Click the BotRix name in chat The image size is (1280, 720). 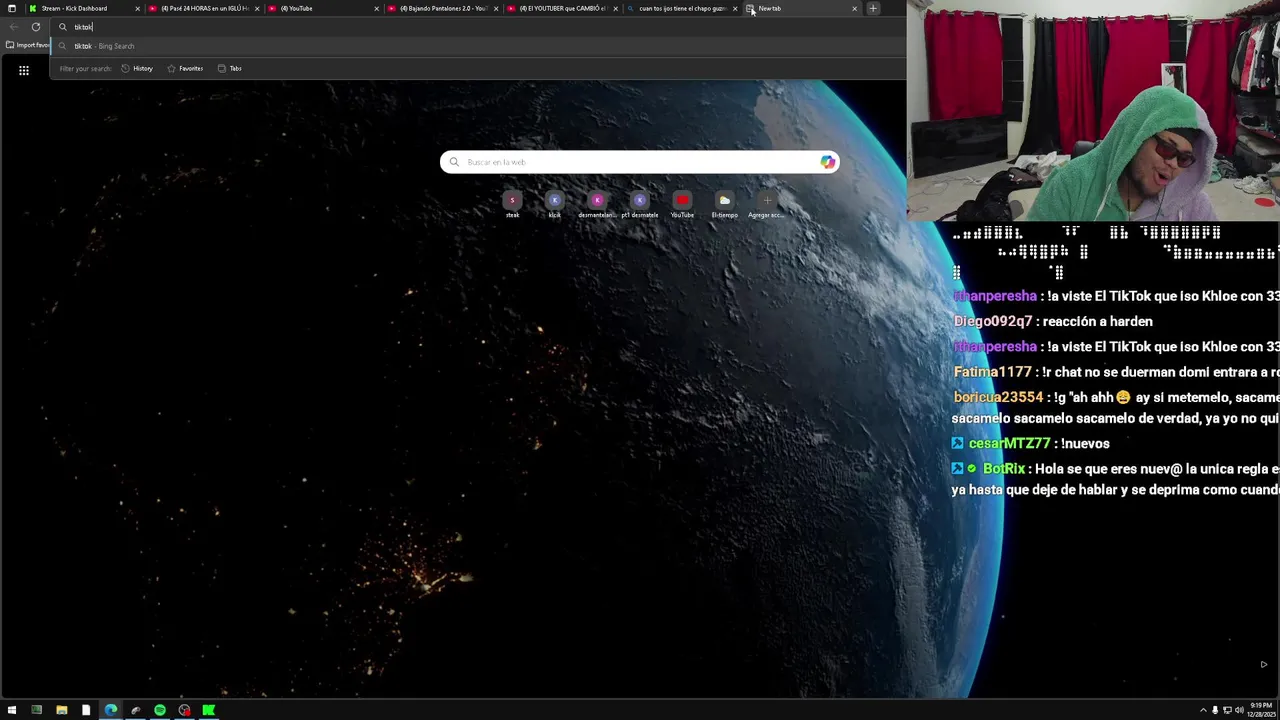(1004, 468)
